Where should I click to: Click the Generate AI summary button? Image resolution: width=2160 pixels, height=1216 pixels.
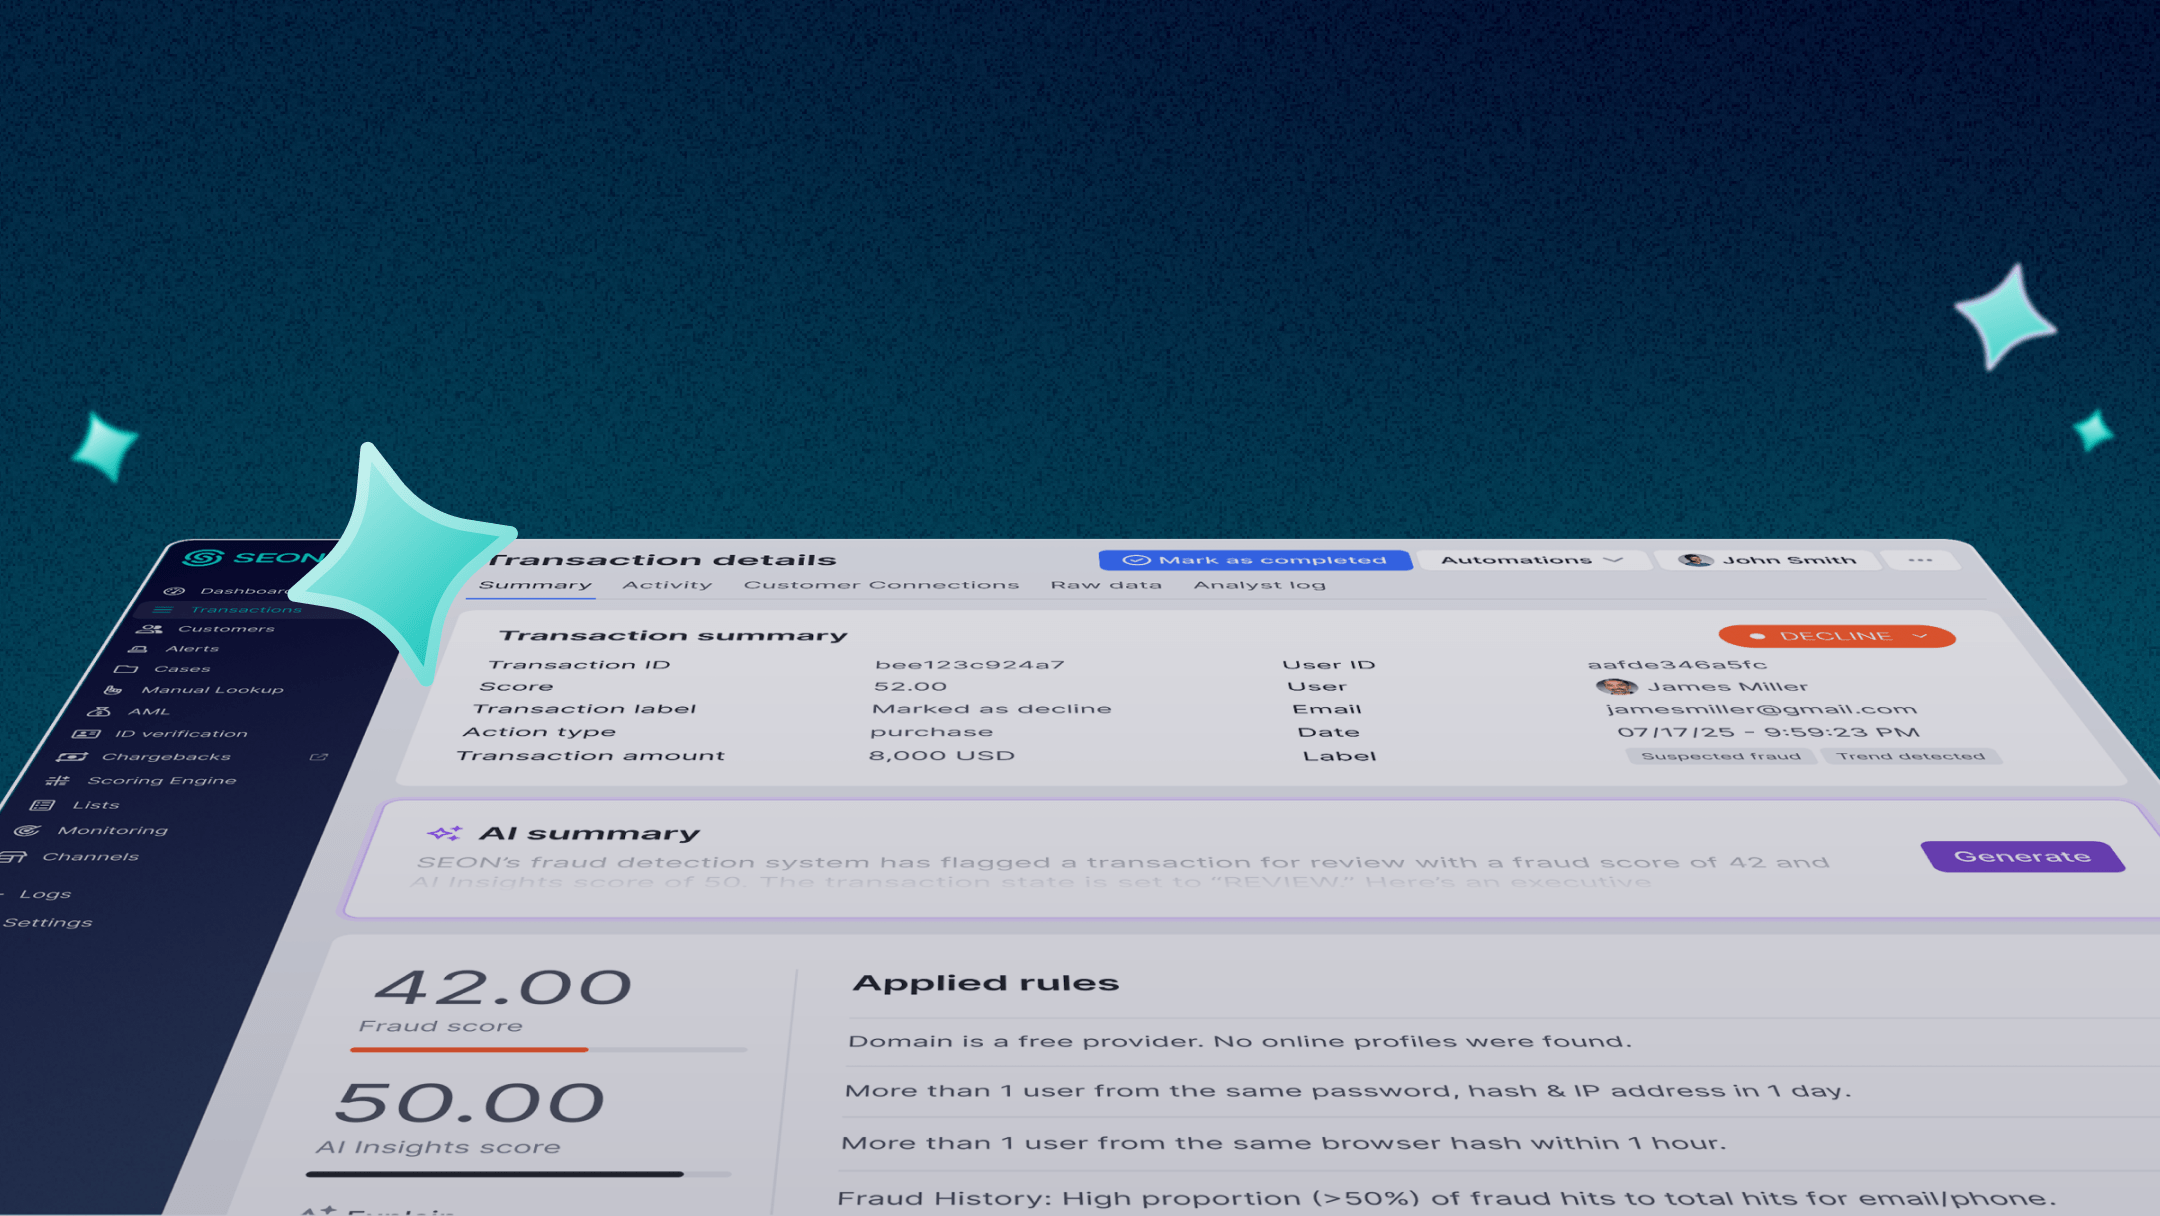tap(2022, 857)
